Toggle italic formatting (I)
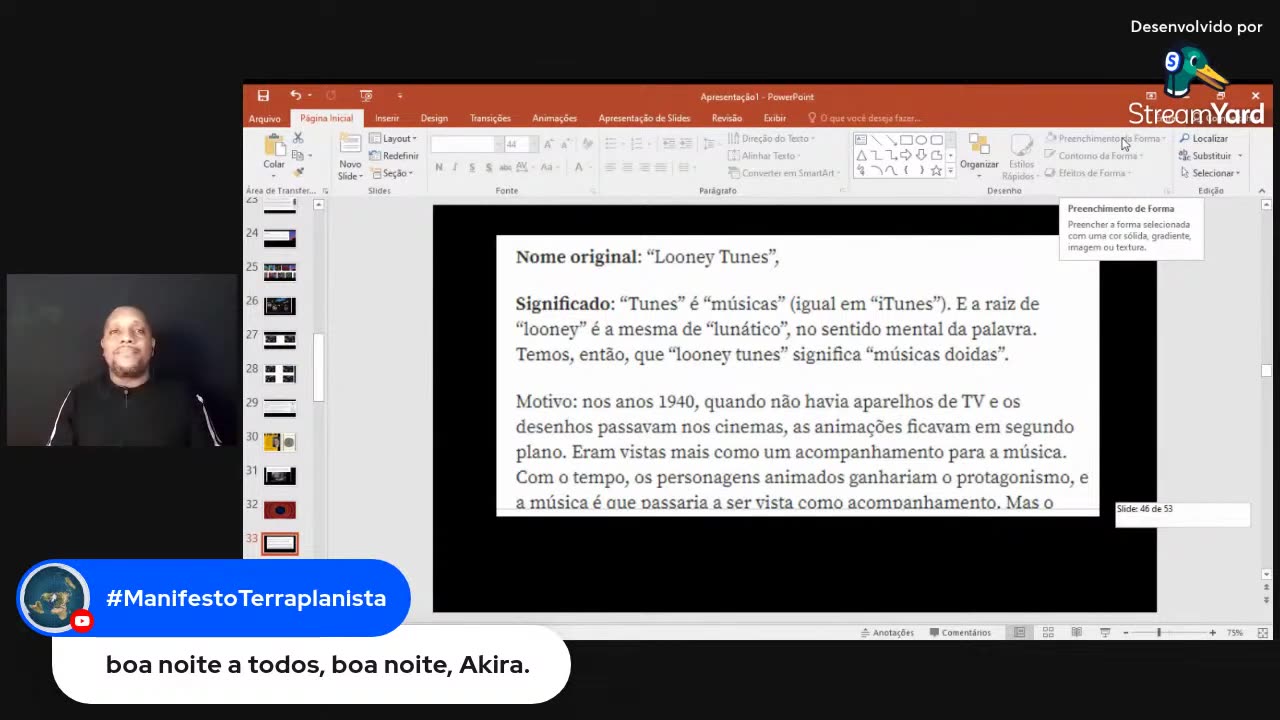 tap(454, 167)
